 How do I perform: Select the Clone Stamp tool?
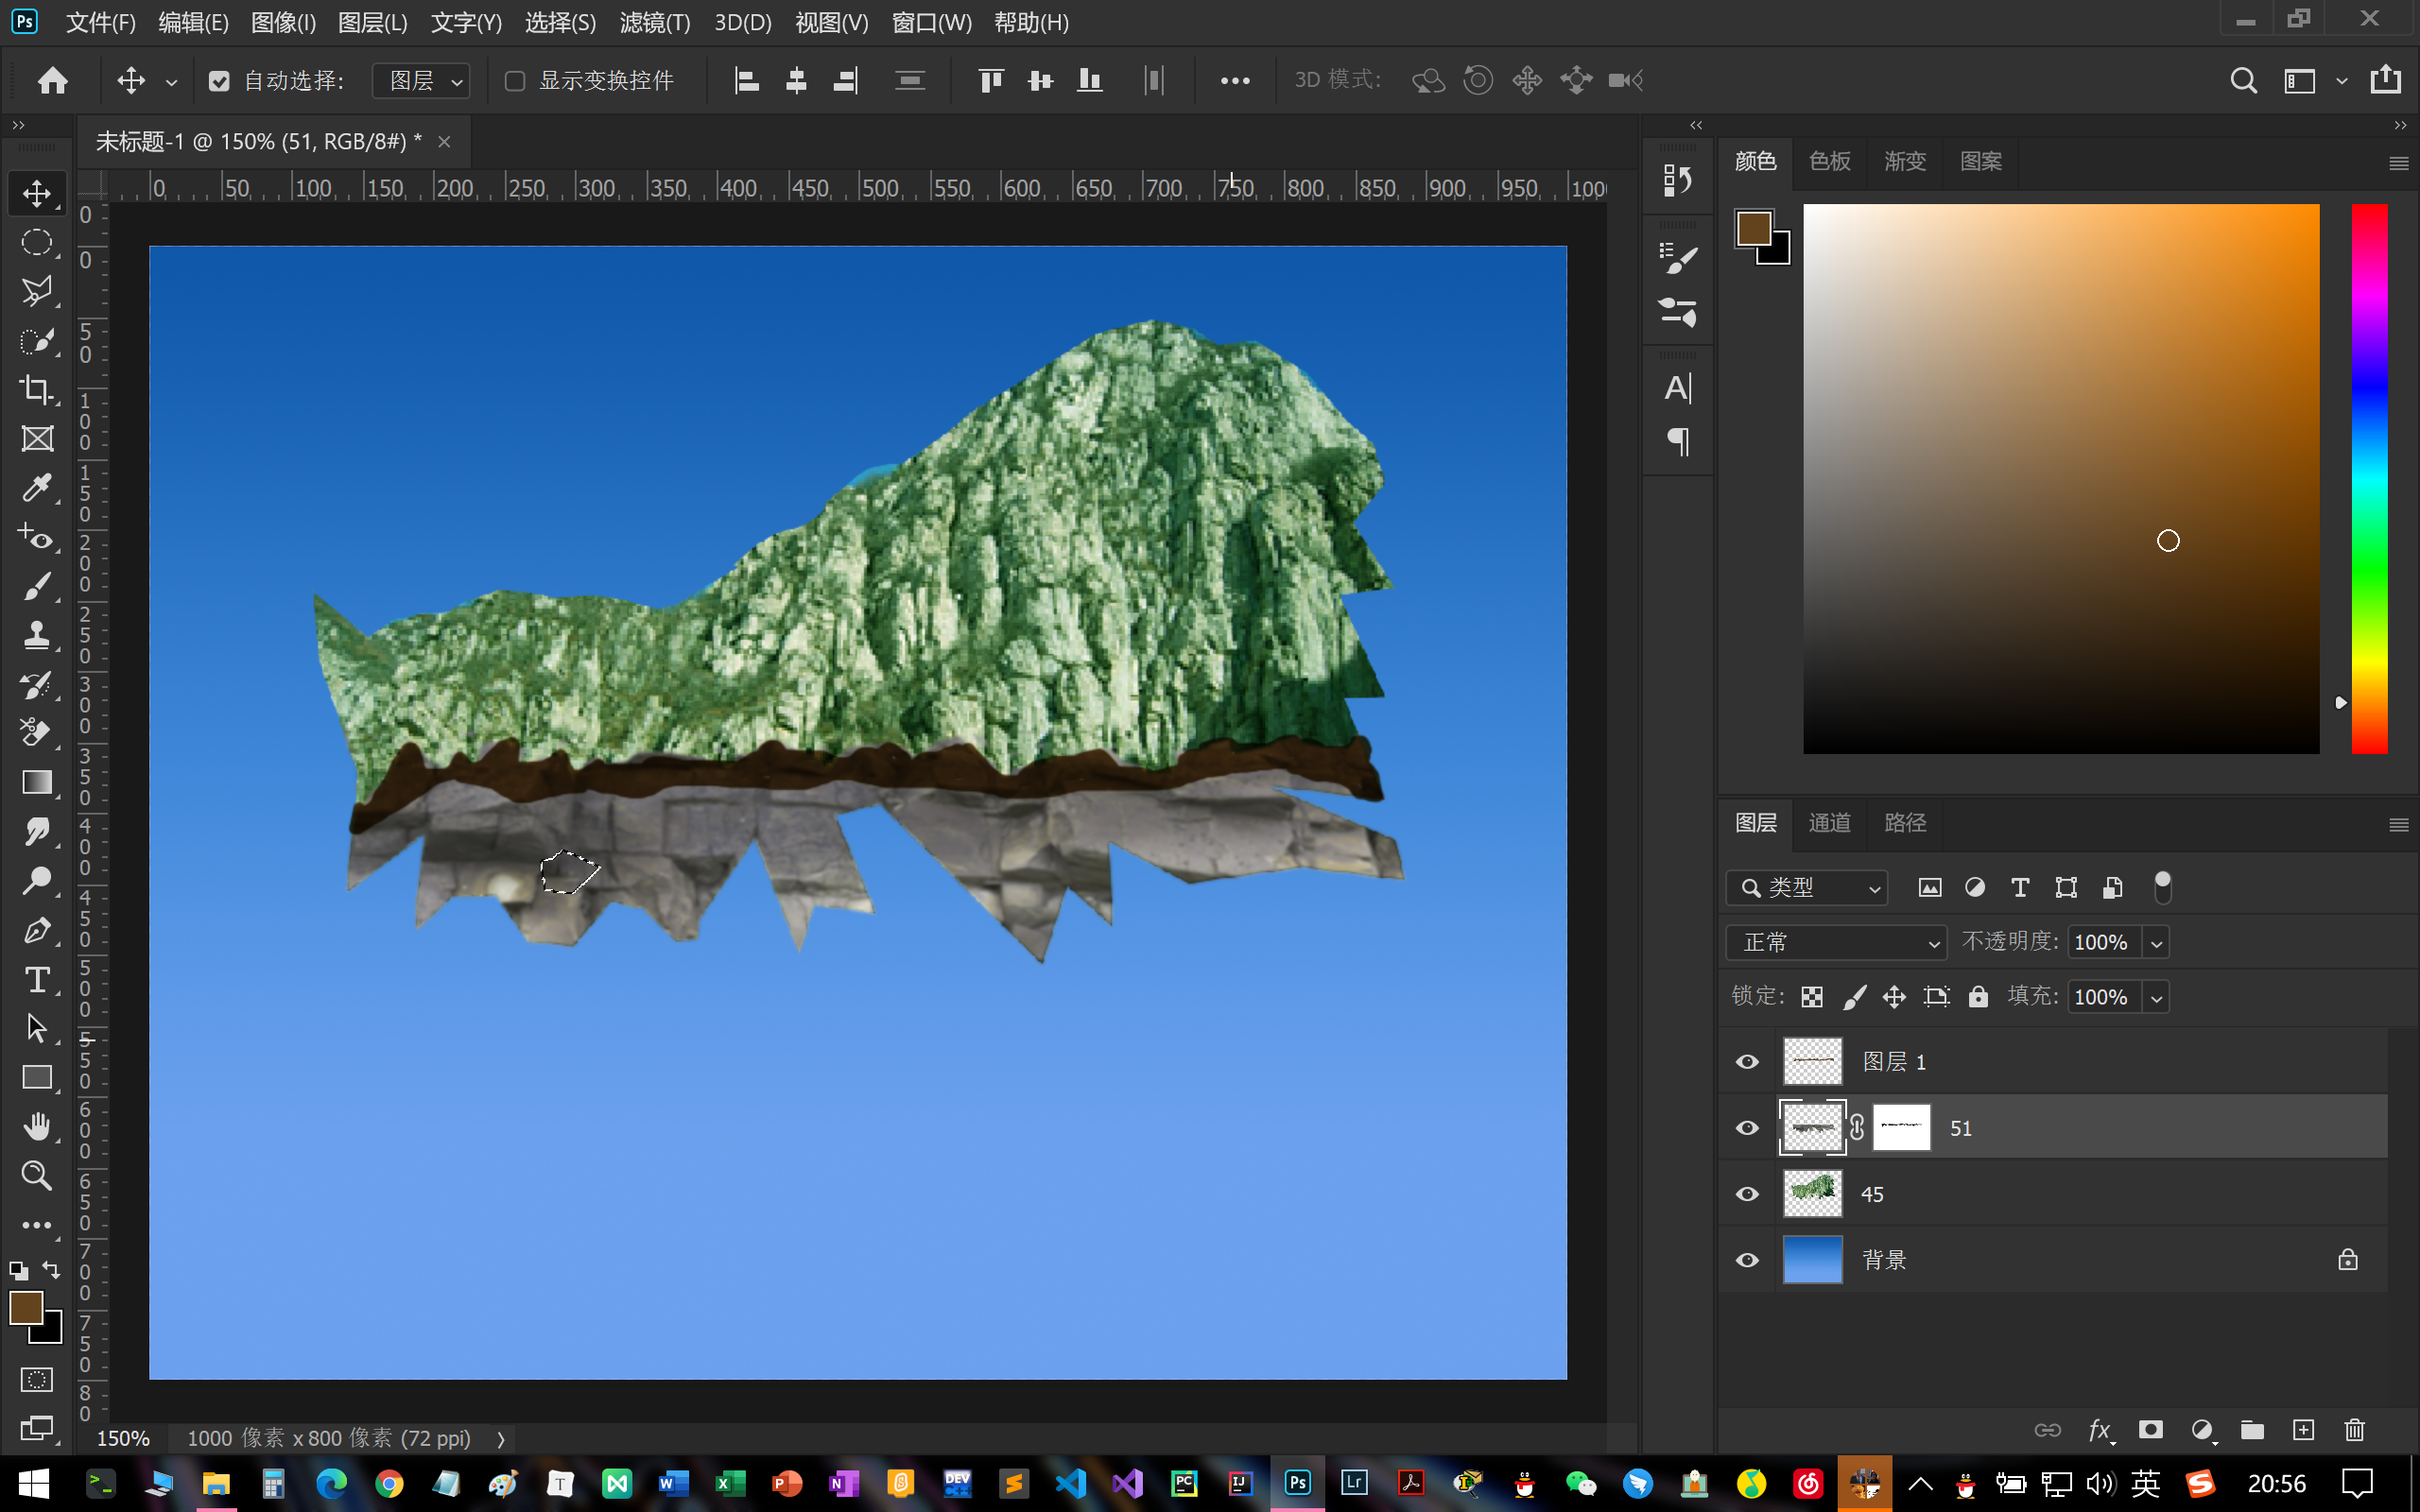37,636
